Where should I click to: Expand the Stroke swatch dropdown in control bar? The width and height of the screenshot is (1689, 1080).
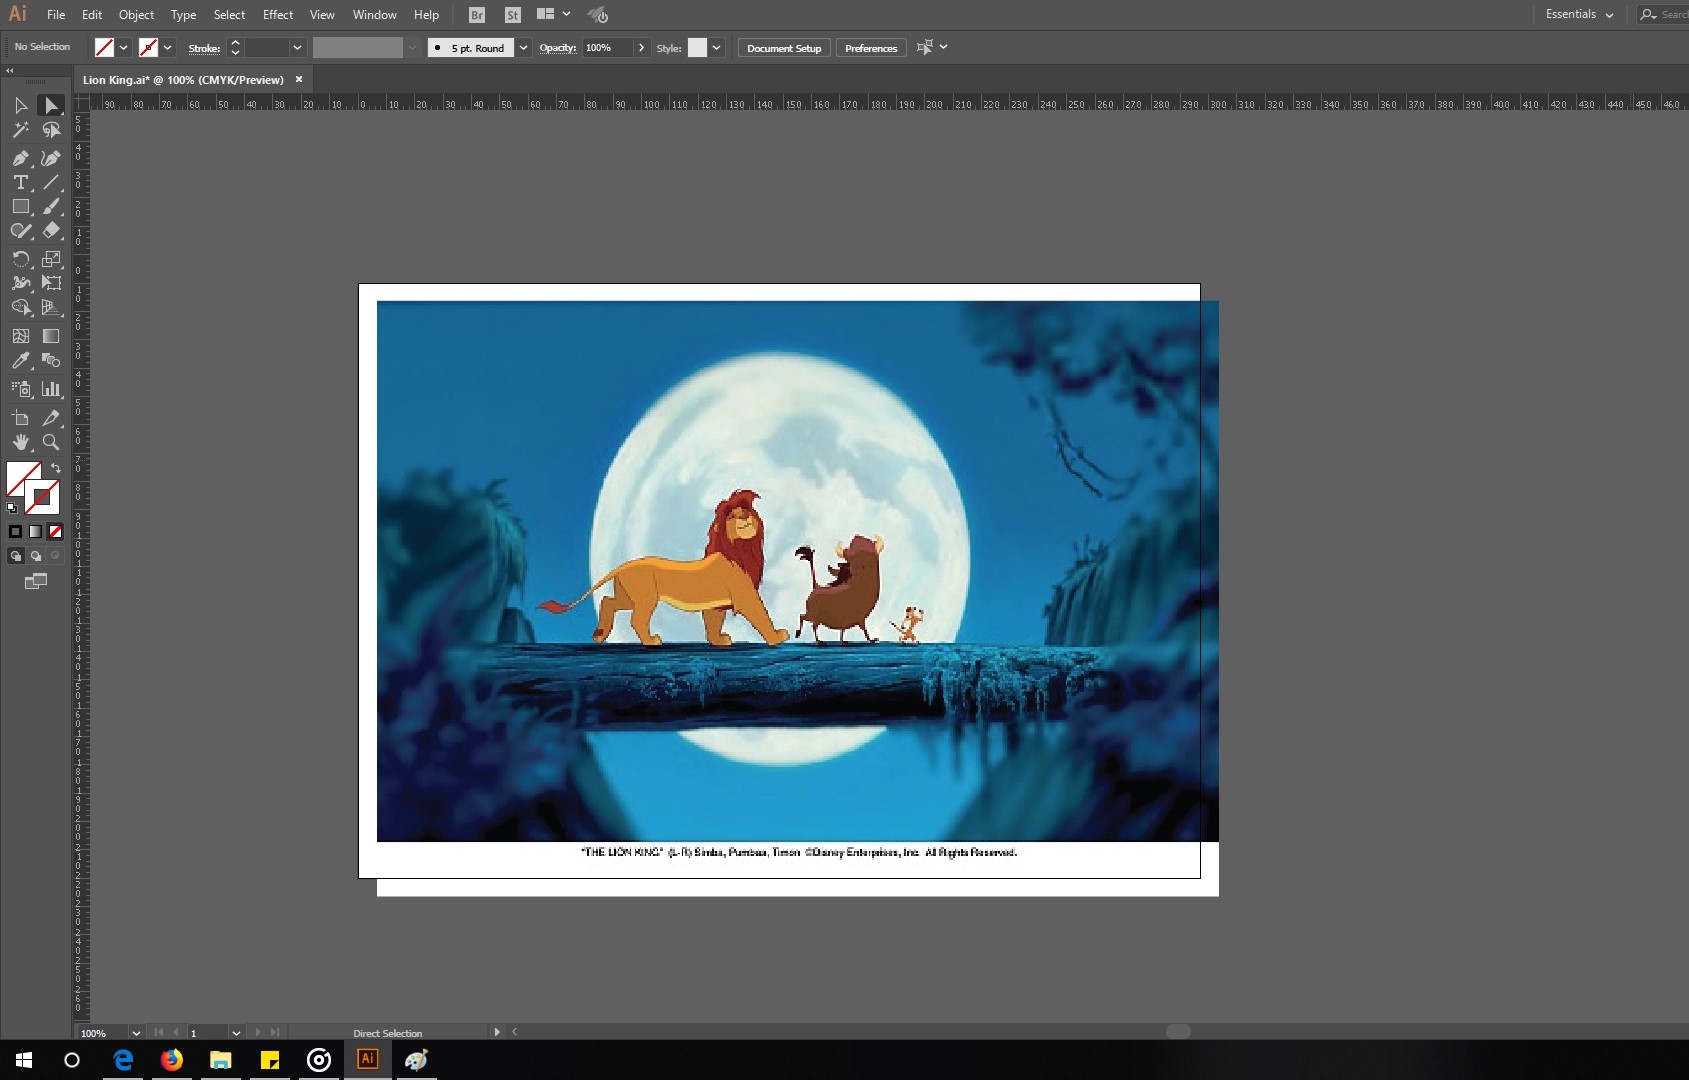(x=167, y=48)
